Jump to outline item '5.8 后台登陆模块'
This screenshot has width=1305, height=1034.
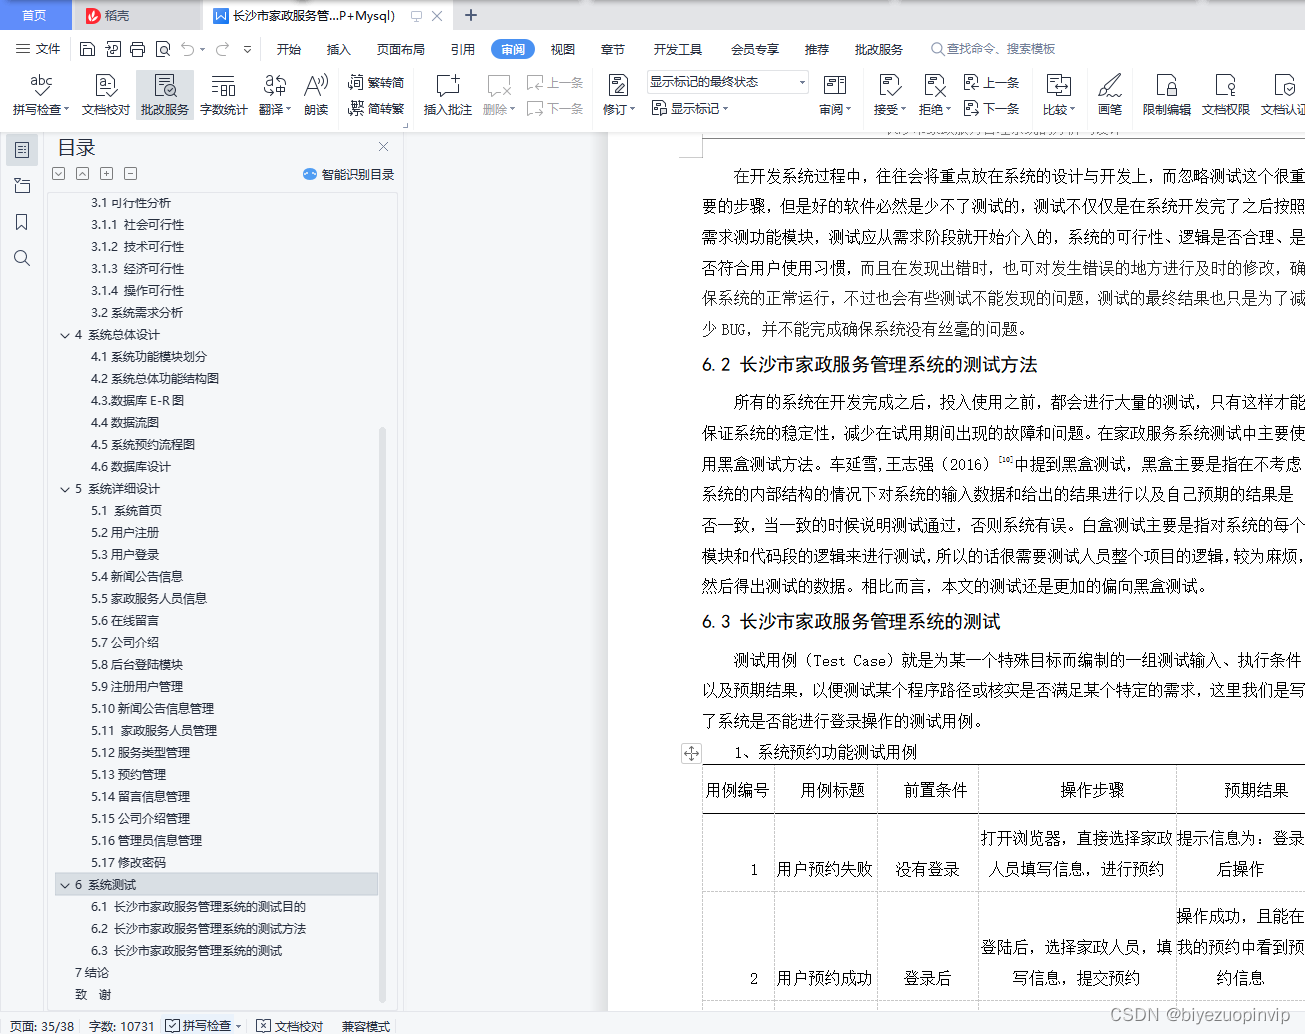pos(137,665)
